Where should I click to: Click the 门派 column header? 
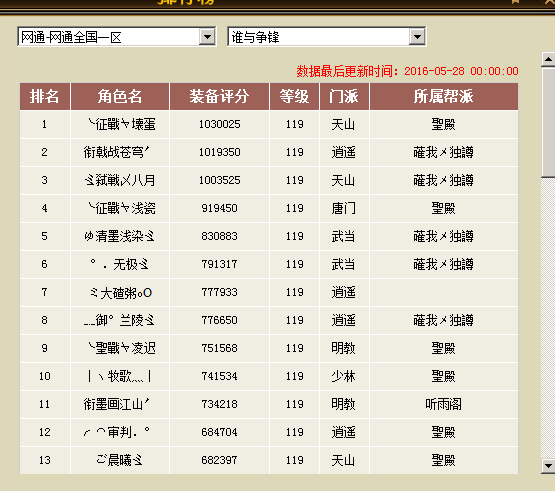coord(344,96)
